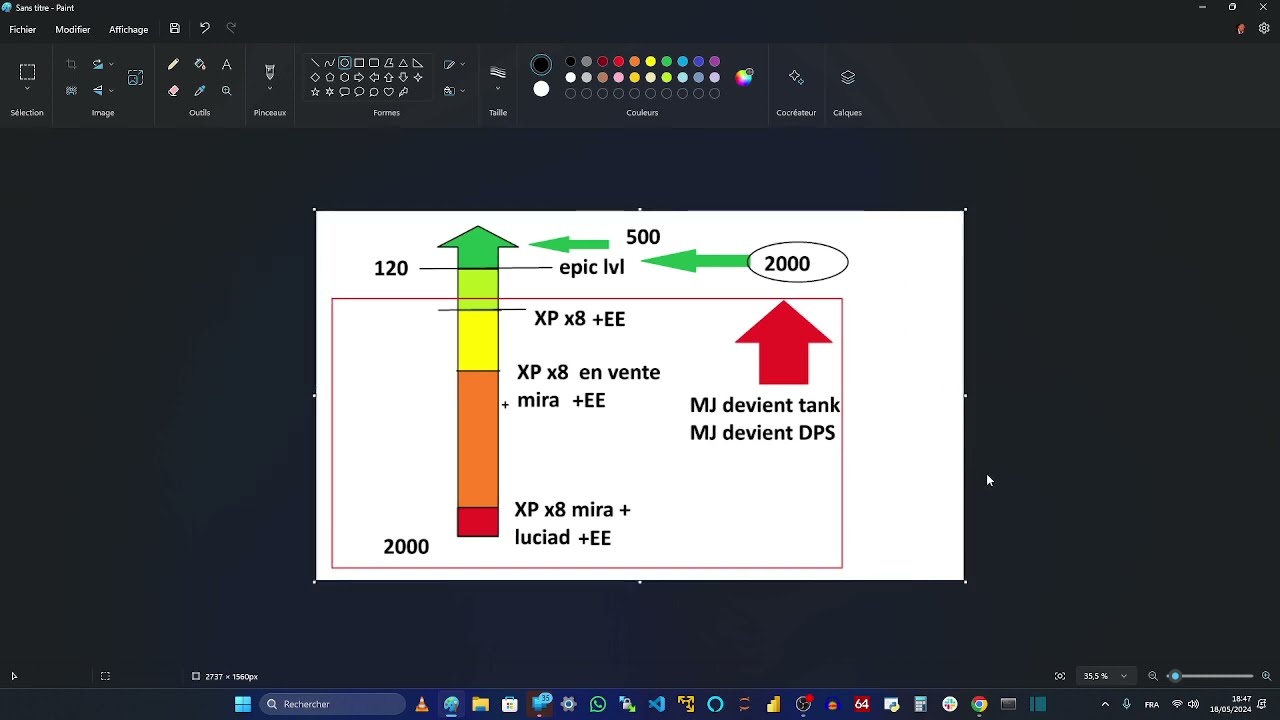Open the Taille size dropdown
This screenshot has height=720, width=1280.
coord(498,90)
